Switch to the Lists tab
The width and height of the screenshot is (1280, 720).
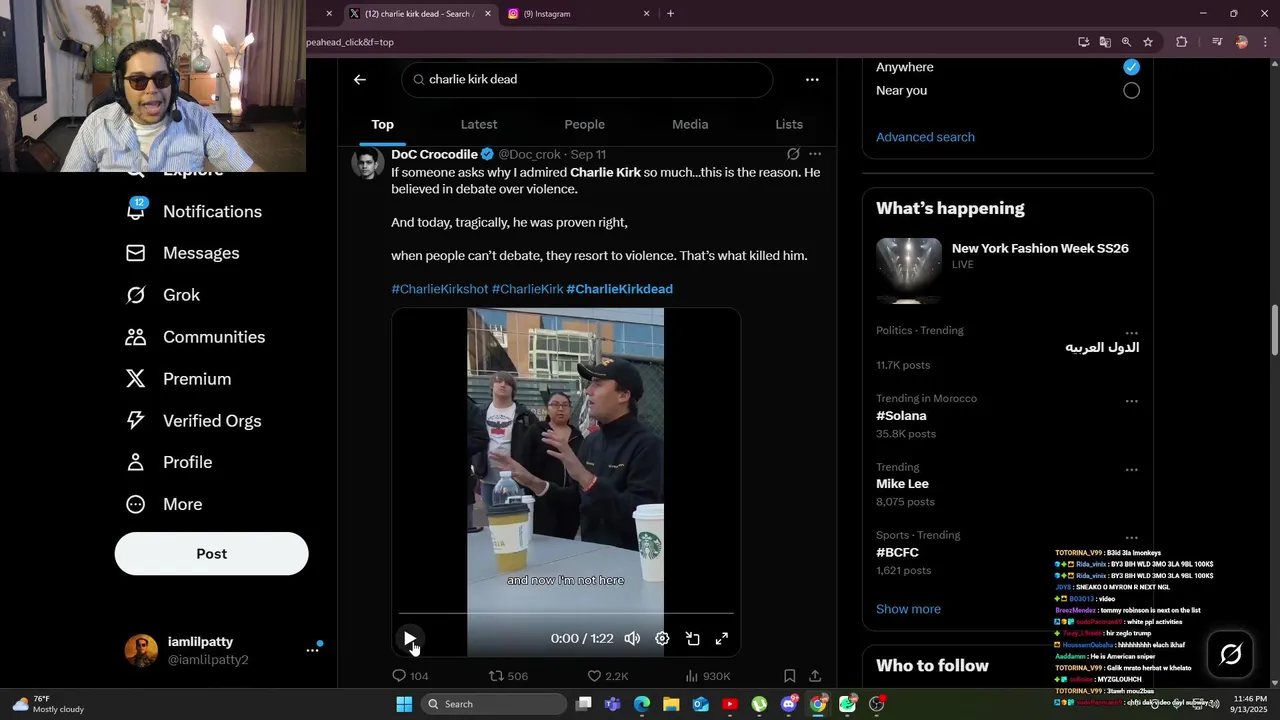coord(789,124)
